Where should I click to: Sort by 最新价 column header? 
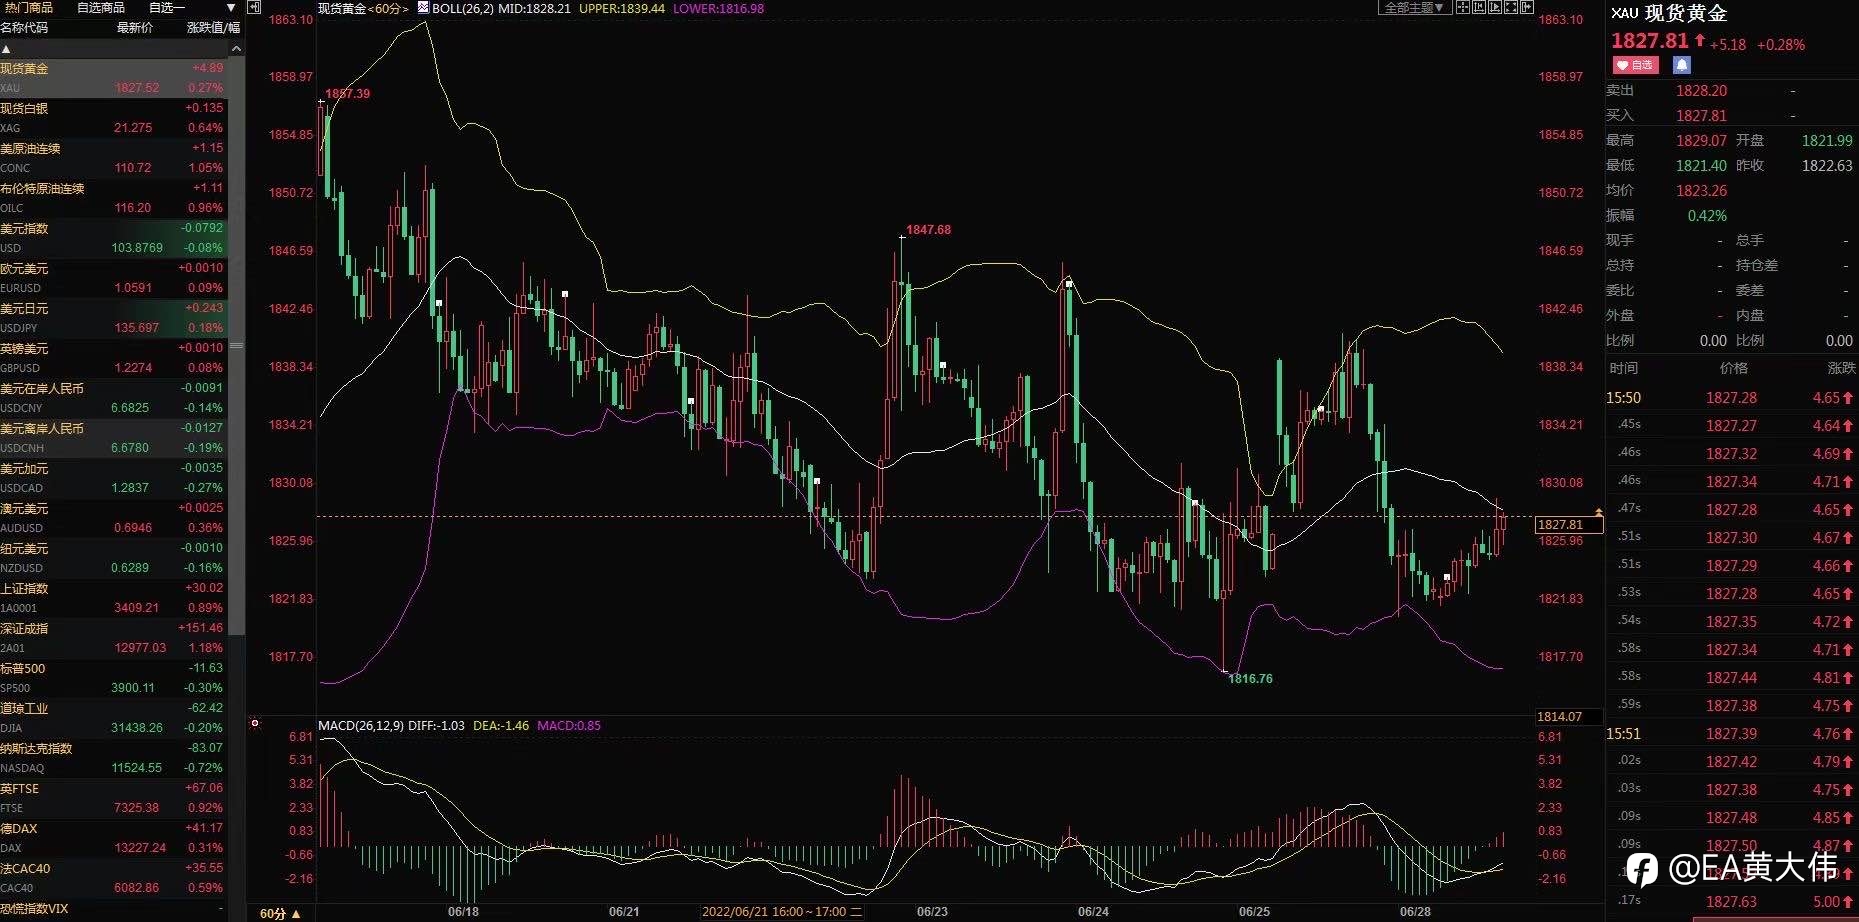135,27
